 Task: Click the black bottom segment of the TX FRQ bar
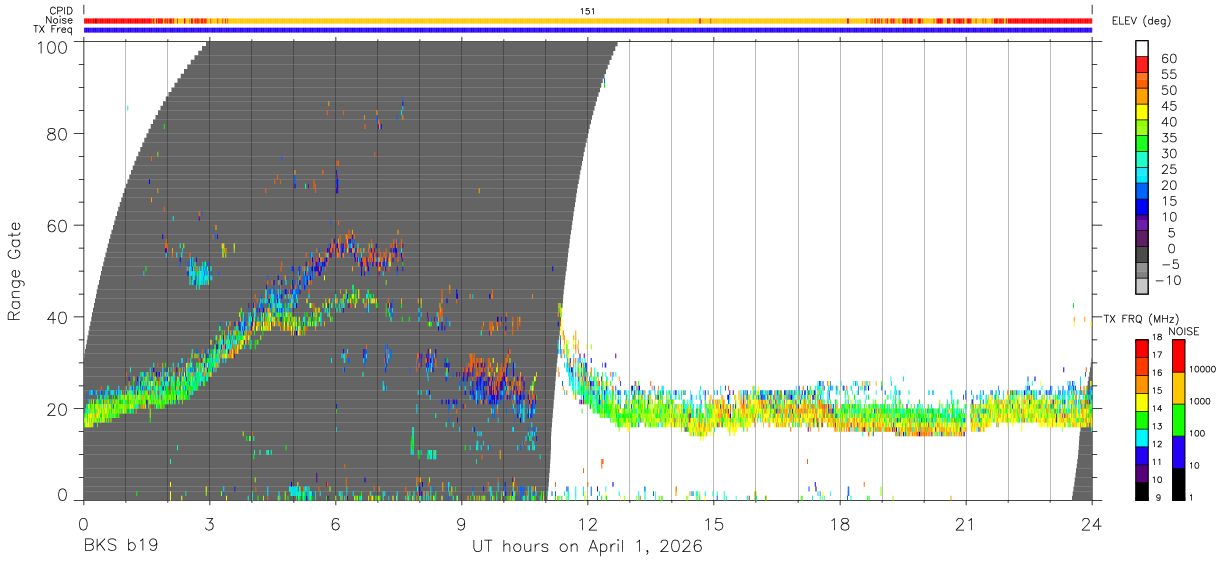tap(1142, 491)
